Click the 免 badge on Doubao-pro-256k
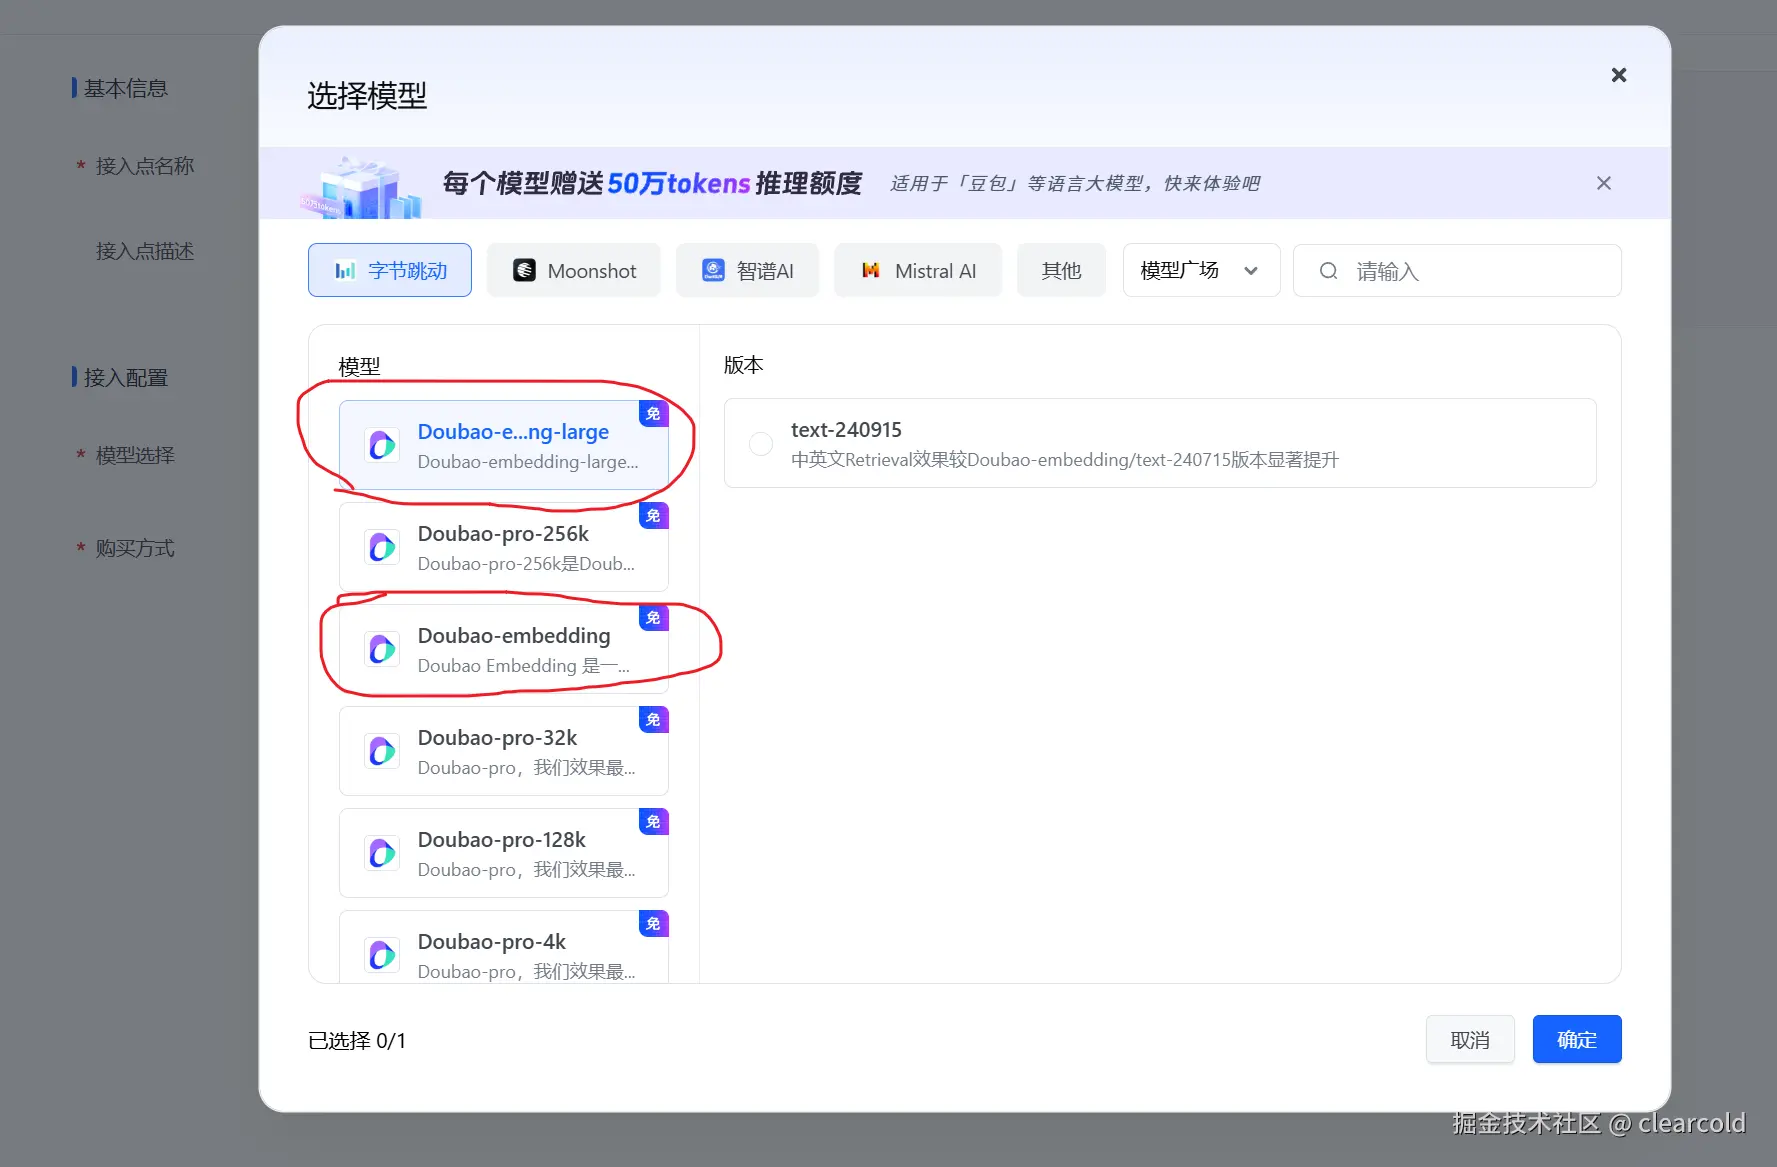This screenshot has height=1167, width=1777. 654,516
